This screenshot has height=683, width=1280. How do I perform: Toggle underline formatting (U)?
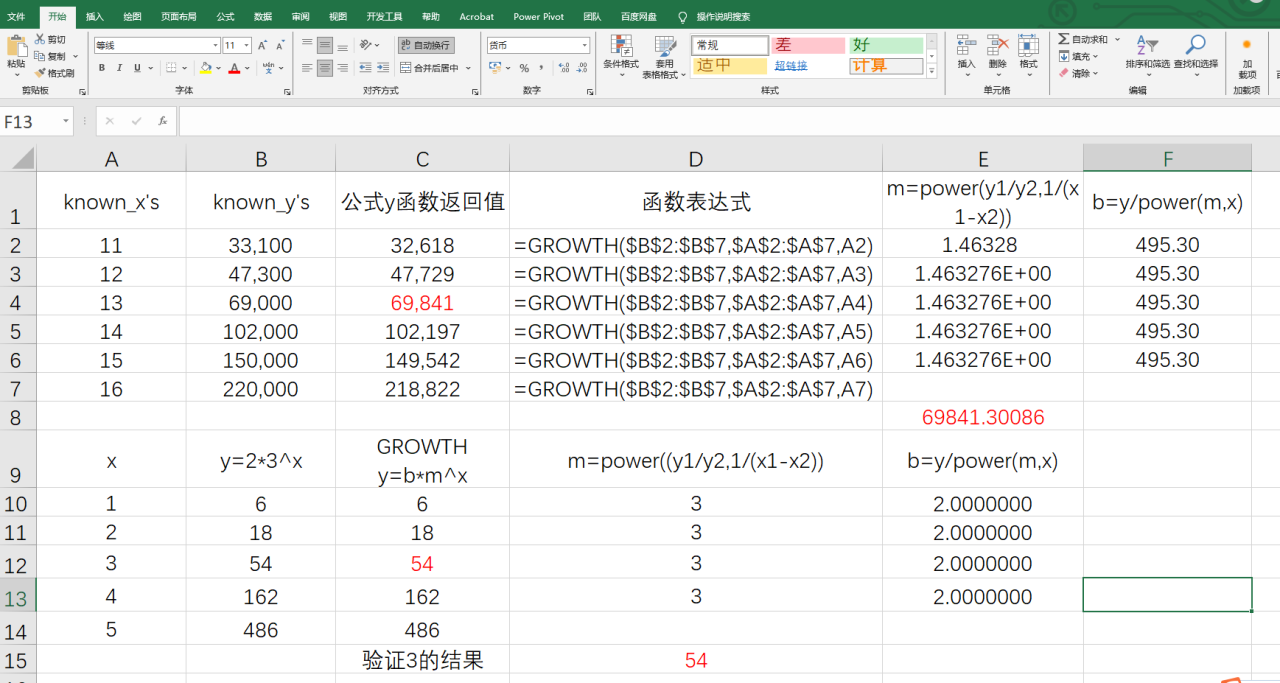[136, 68]
